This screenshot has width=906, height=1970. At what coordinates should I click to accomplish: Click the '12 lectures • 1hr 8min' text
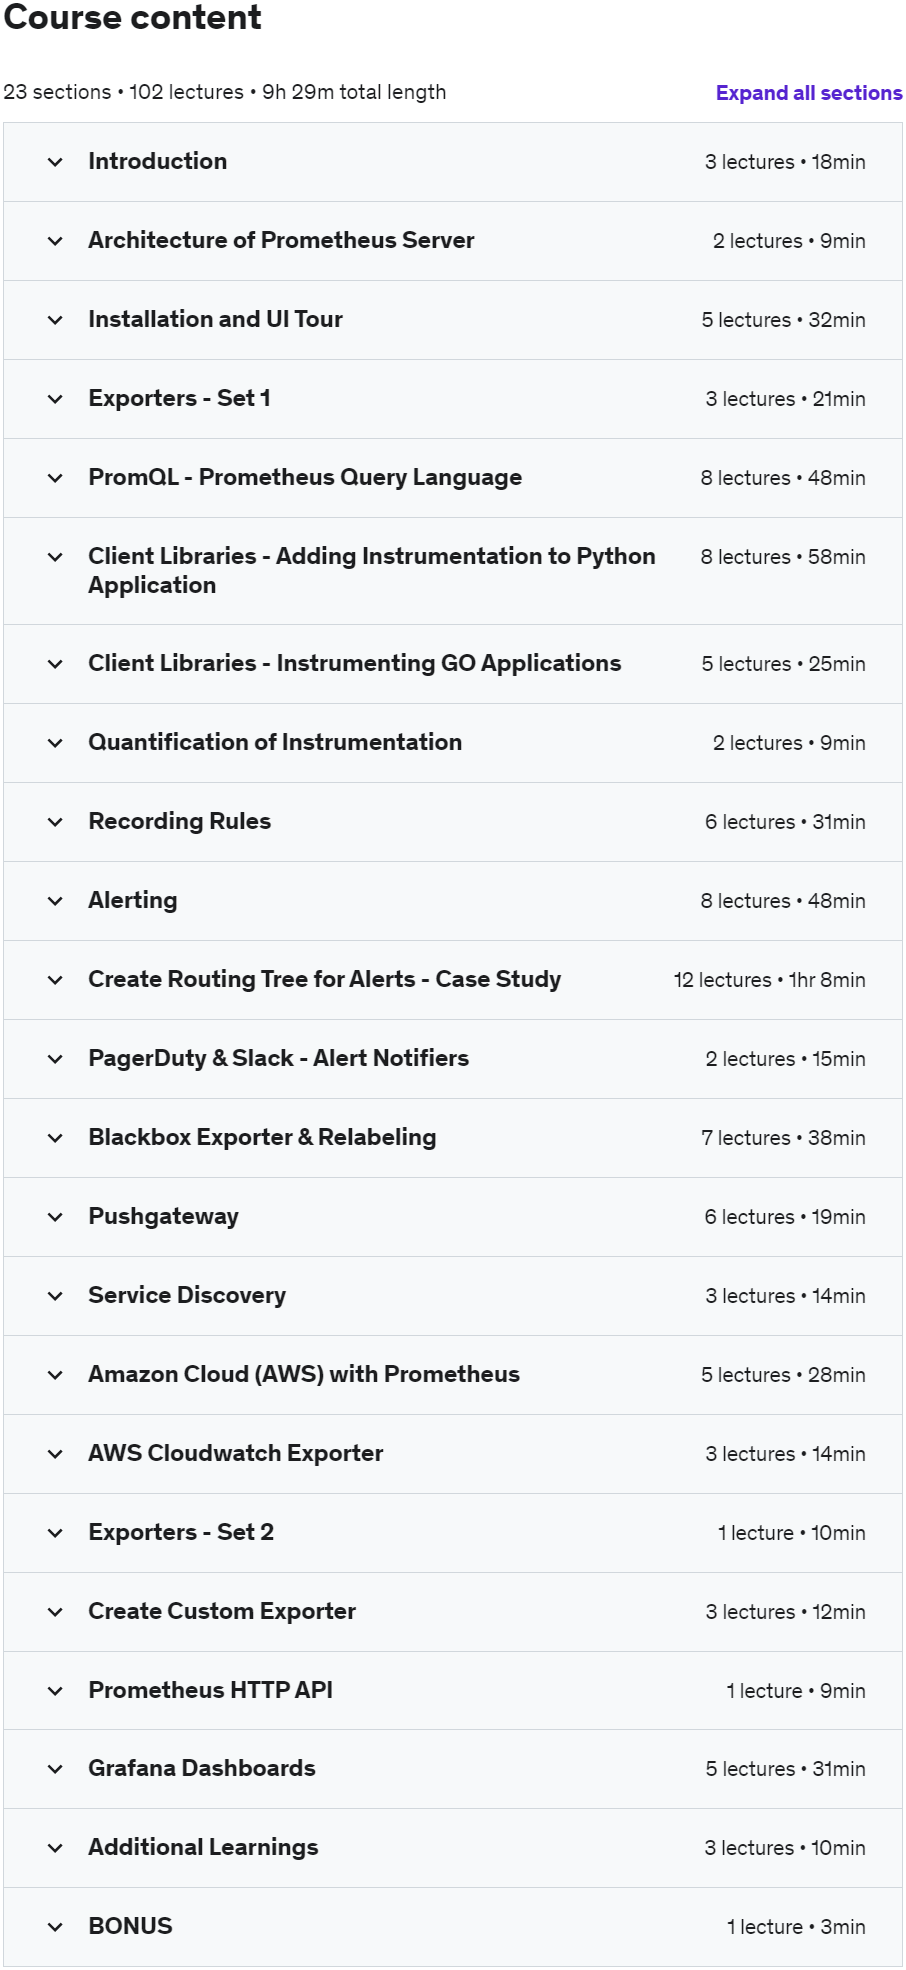[x=770, y=980]
